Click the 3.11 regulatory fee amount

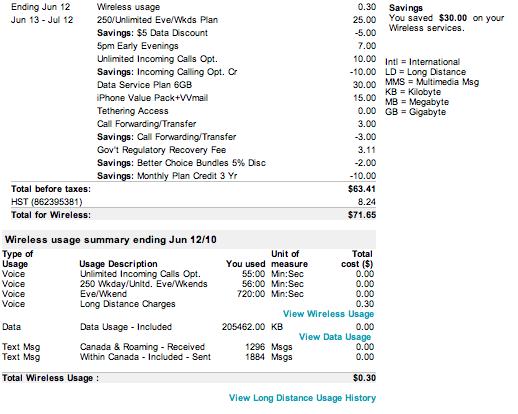pyautogui.click(x=367, y=150)
